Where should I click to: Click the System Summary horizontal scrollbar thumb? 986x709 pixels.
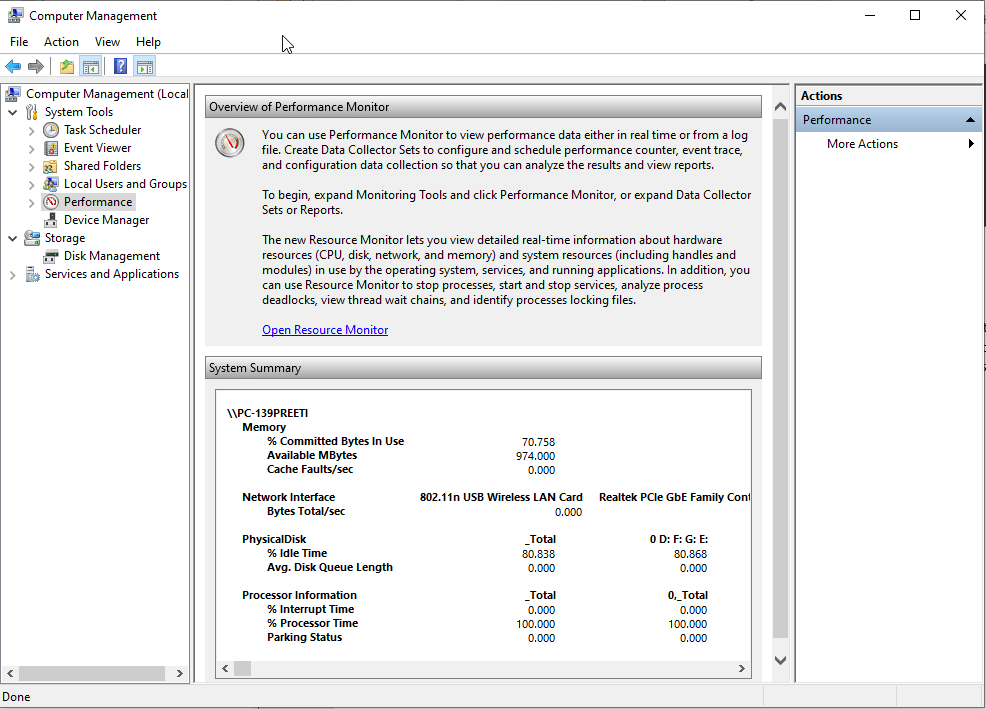[243, 668]
